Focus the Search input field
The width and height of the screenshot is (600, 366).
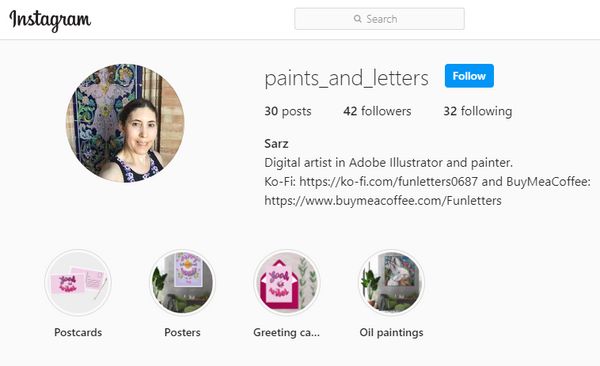point(380,19)
